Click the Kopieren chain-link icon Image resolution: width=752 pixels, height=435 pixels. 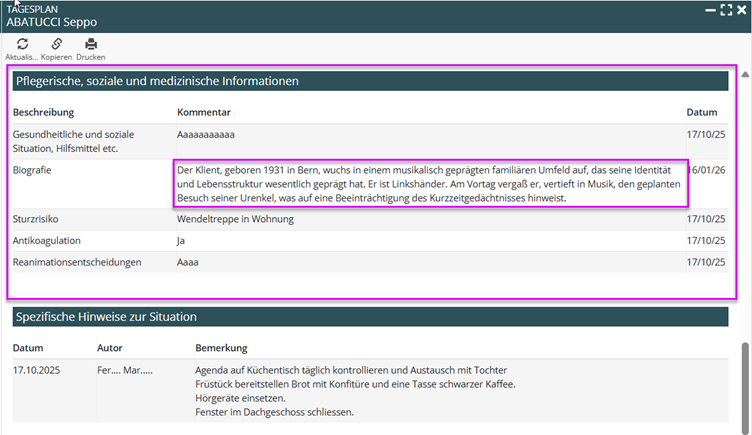[56, 44]
